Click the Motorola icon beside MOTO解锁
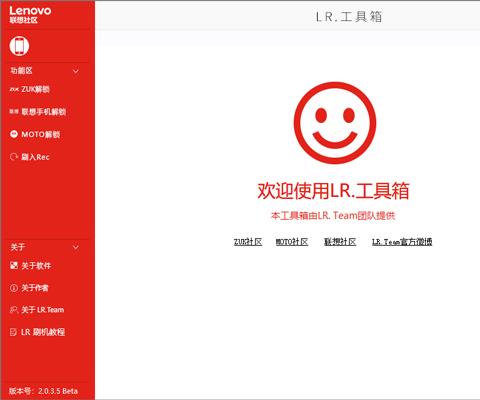The height and width of the screenshot is (400, 480). [14, 134]
